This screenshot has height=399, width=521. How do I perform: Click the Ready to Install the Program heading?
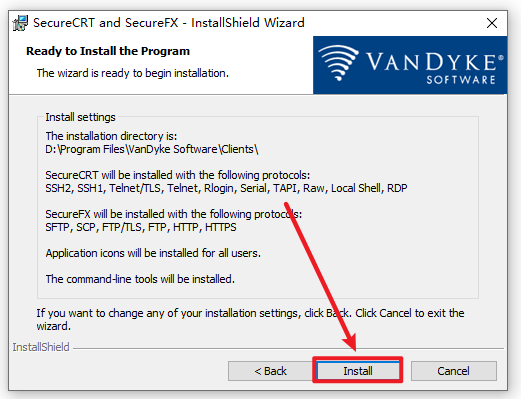[108, 51]
